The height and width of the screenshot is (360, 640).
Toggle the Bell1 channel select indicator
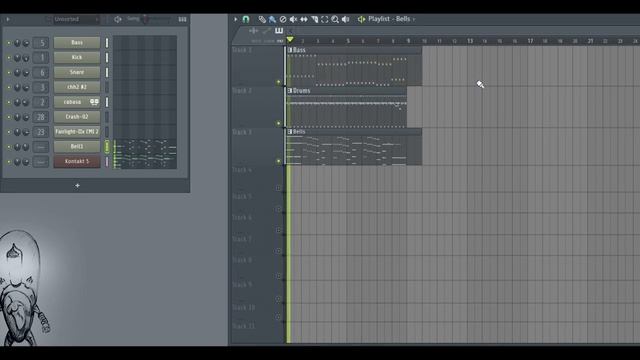(x=107, y=147)
